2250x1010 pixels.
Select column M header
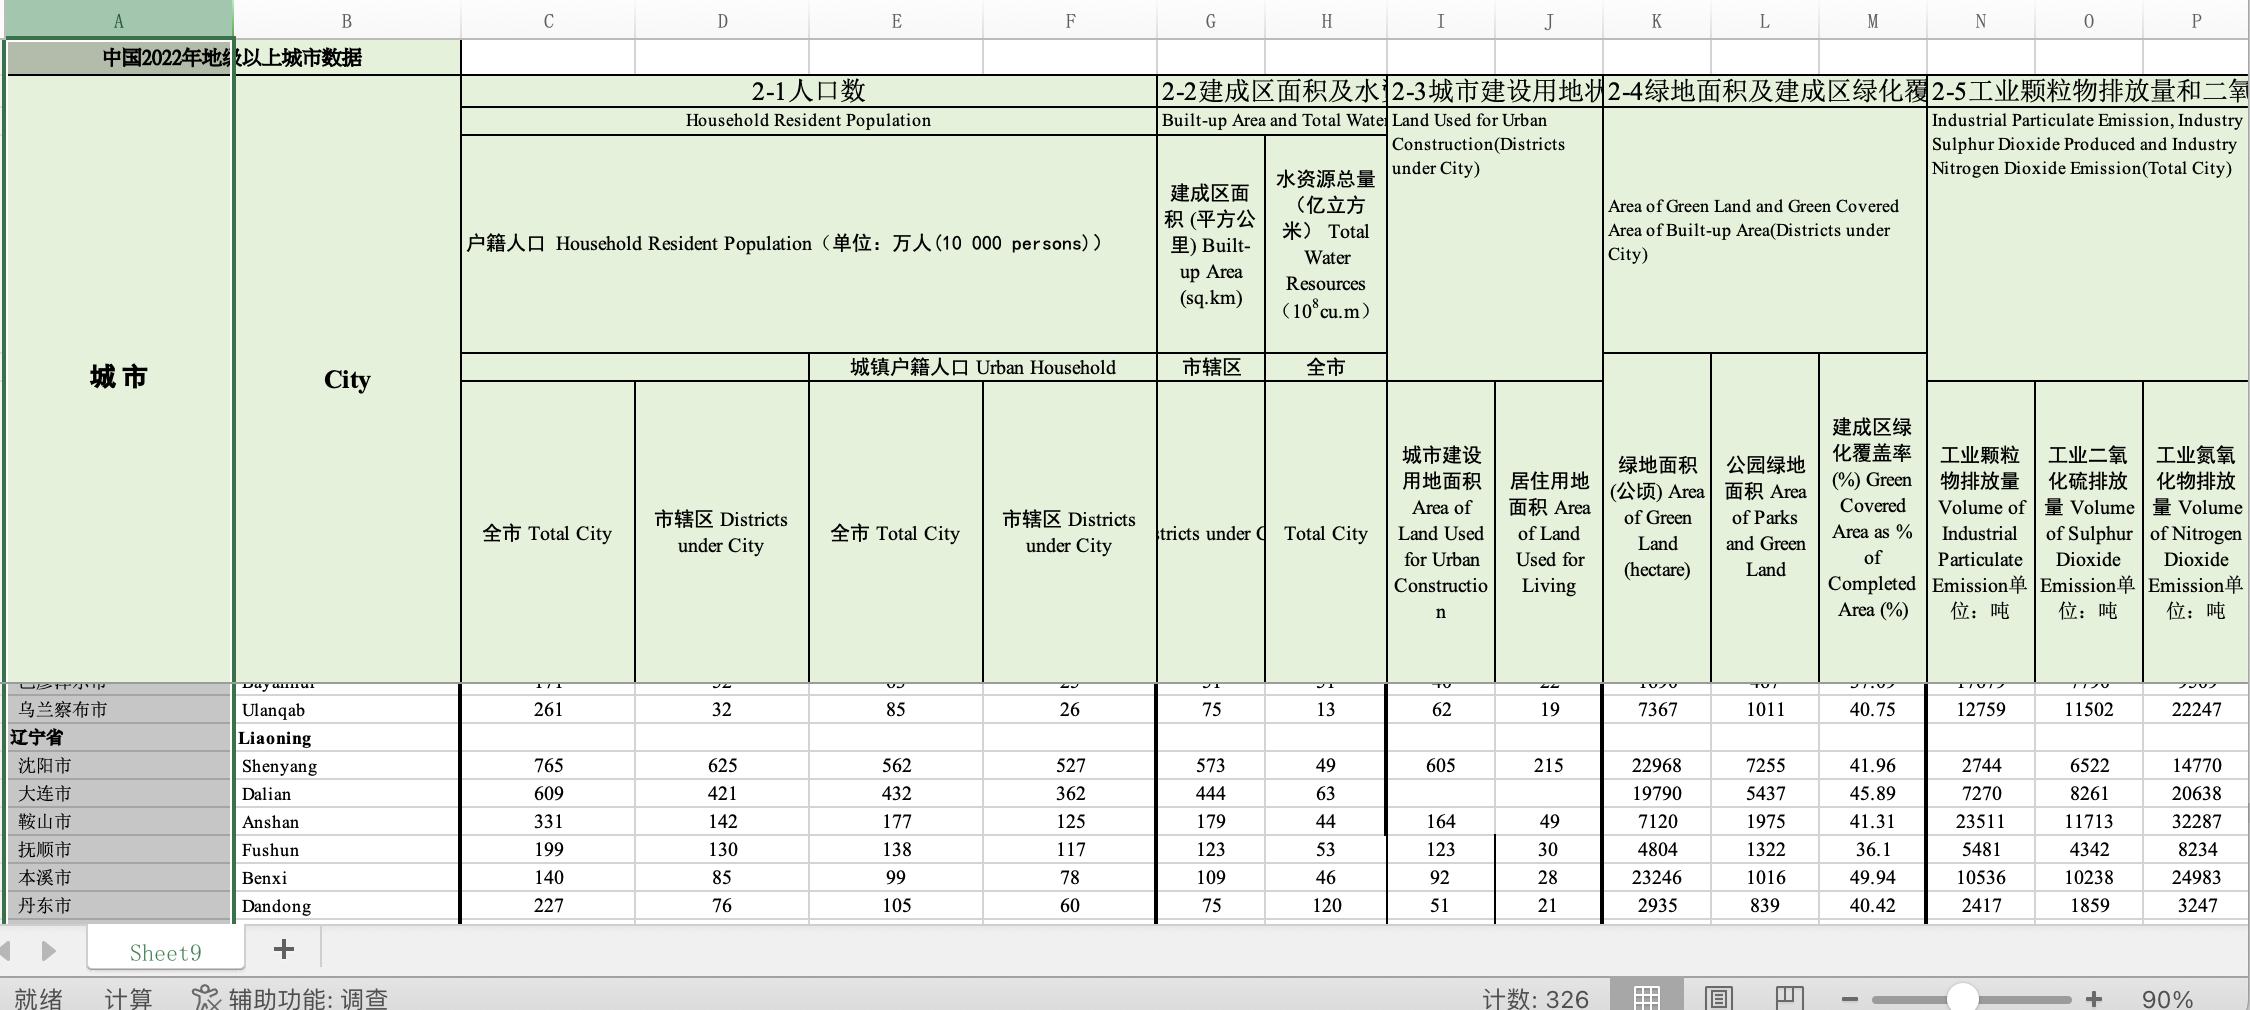[x=1873, y=20]
